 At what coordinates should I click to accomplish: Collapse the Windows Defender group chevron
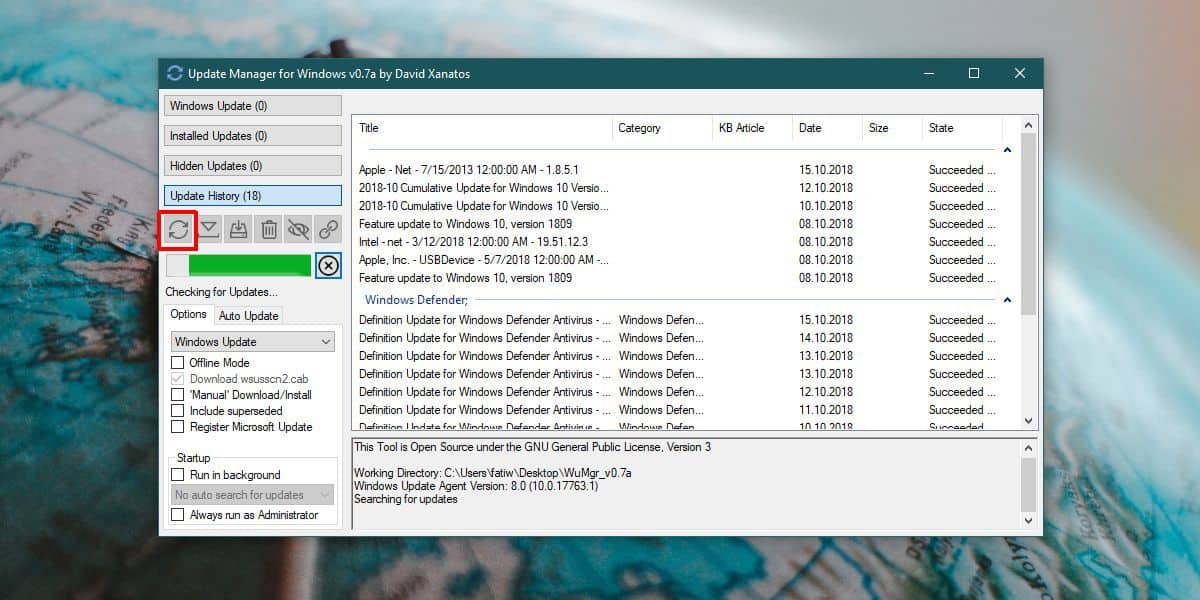(1007, 300)
